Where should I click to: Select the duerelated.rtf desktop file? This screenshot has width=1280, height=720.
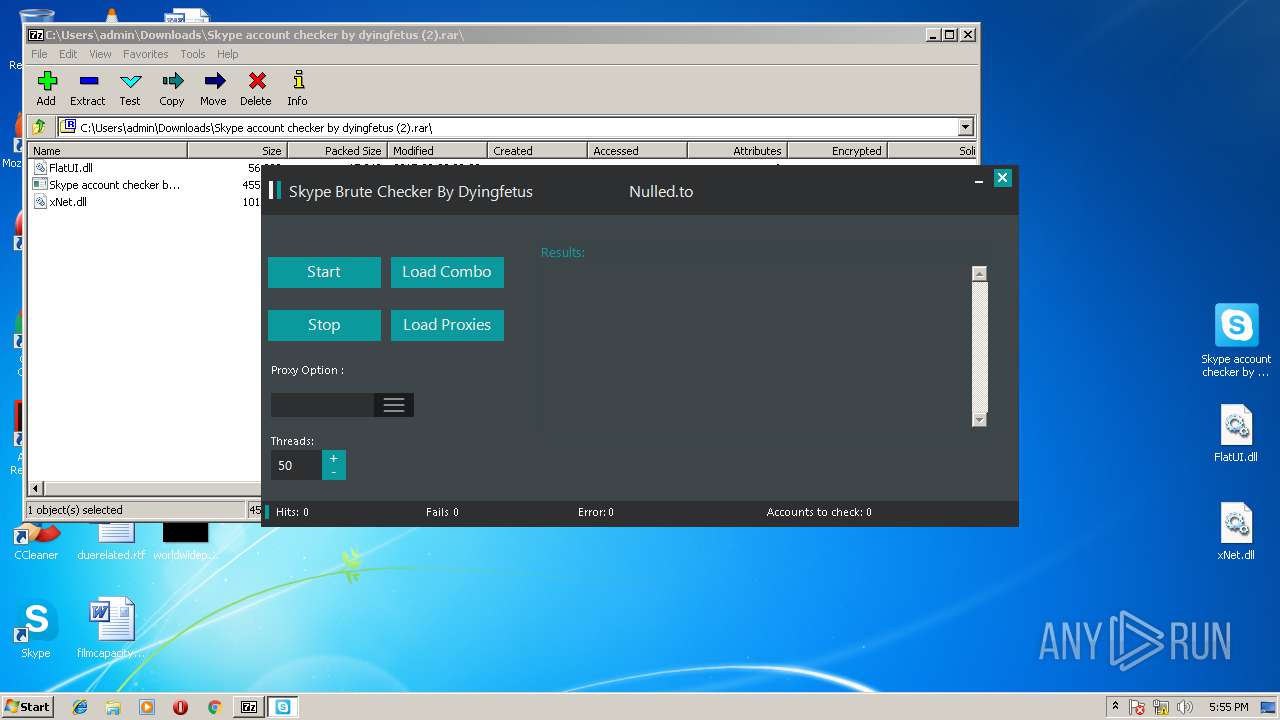[x=111, y=543]
